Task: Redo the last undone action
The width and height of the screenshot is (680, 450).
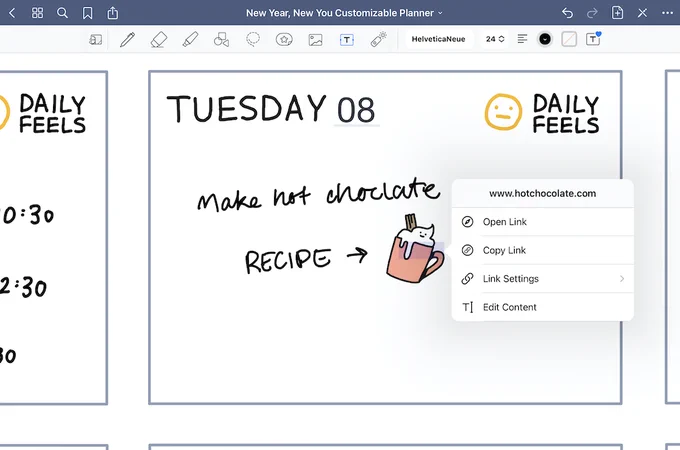Action: click(x=592, y=13)
